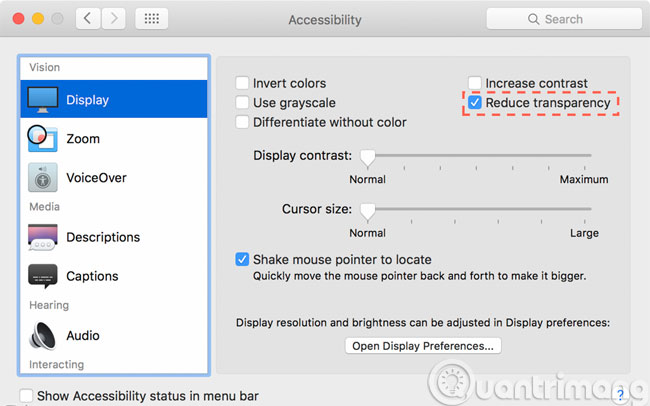
Task: Enable the Invert colors checkbox
Action: tap(242, 84)
